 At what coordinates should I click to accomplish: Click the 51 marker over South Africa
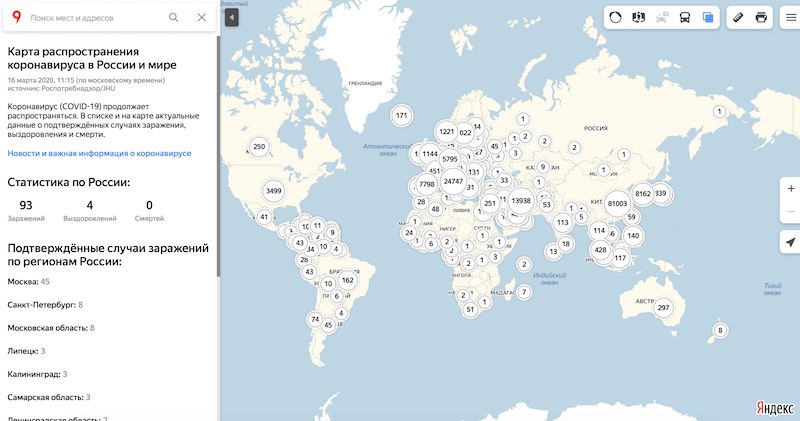pos(470,309)
